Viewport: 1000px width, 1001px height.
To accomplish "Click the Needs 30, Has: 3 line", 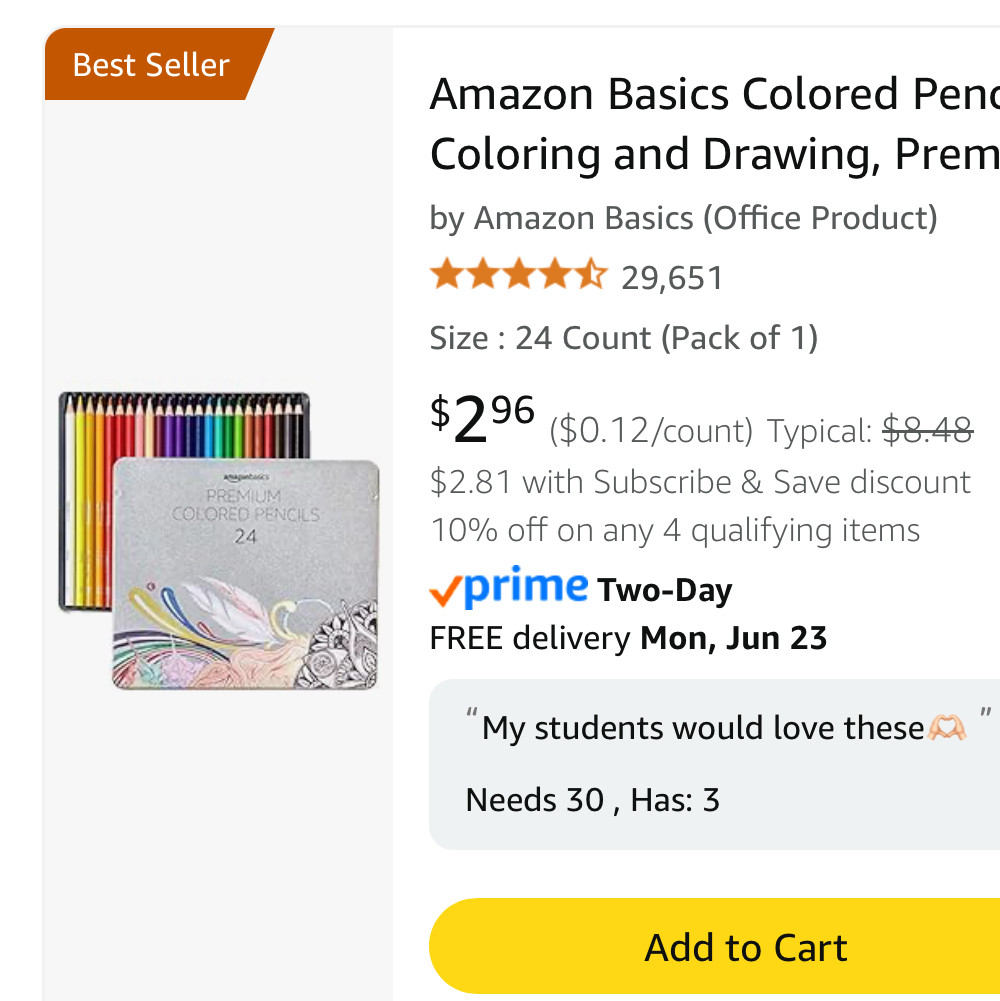I will click(x=593, y=800).
